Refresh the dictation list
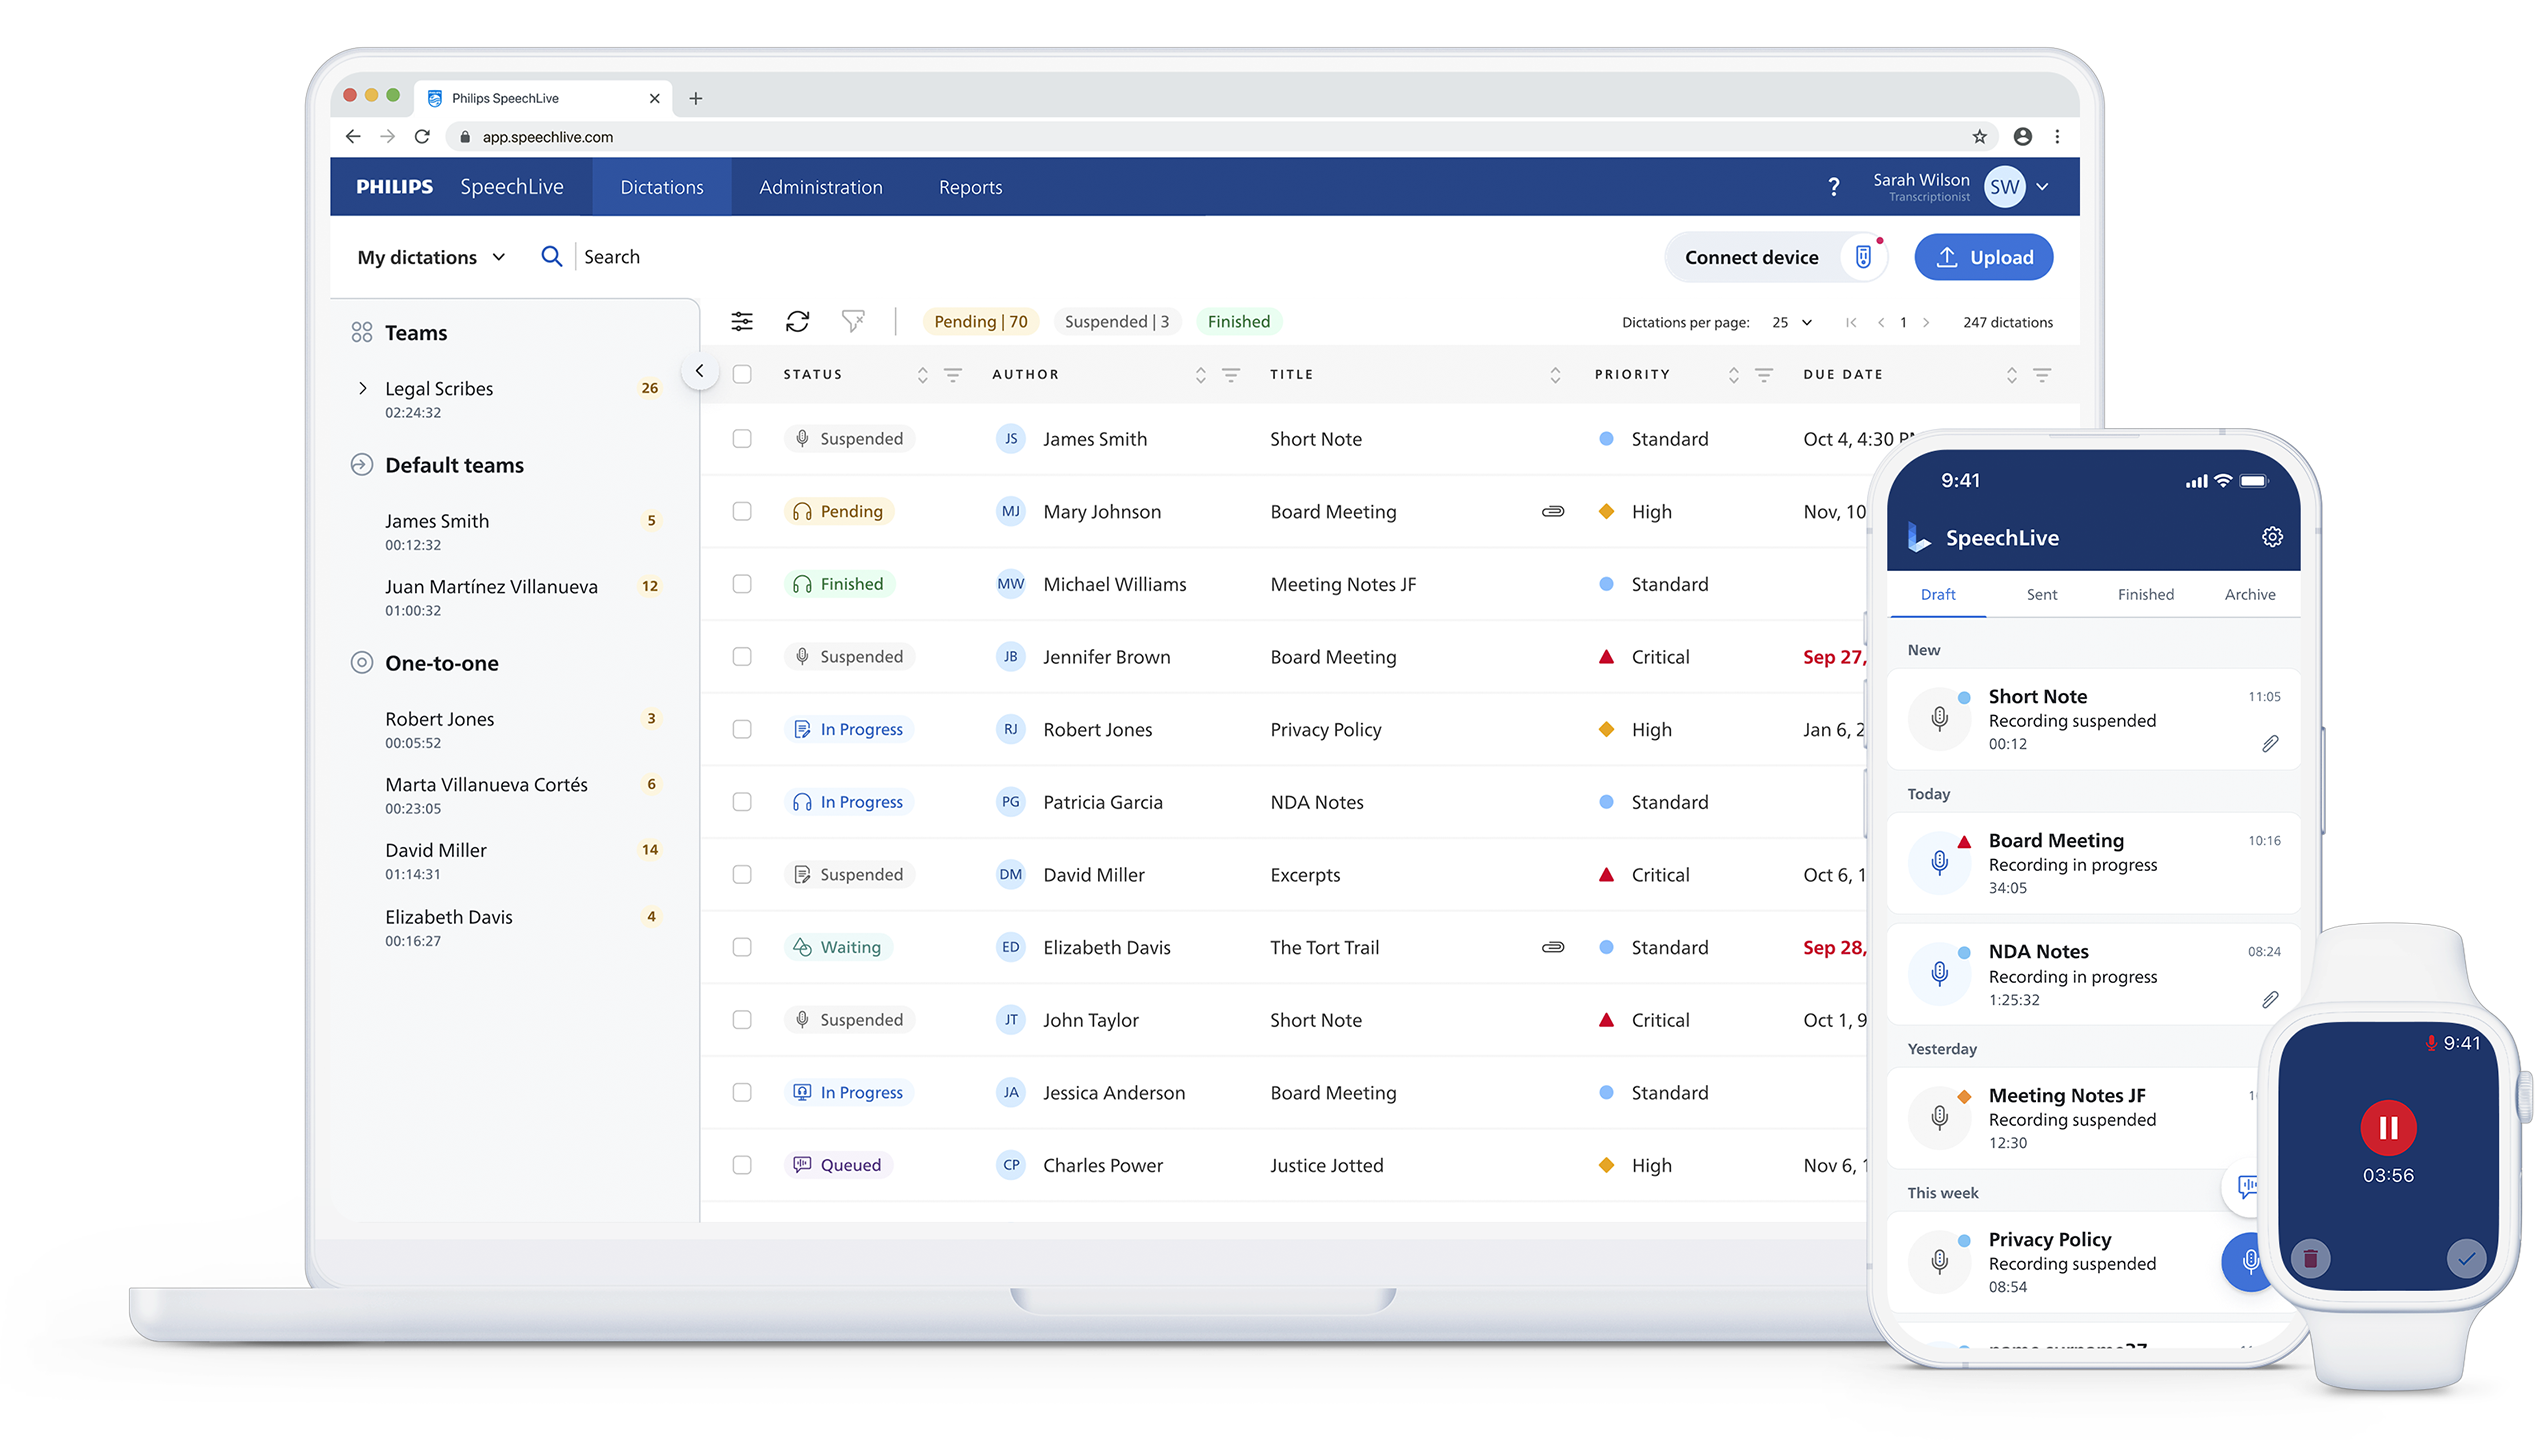This screenshot has height=1440, width=2540. click(797, 321)
